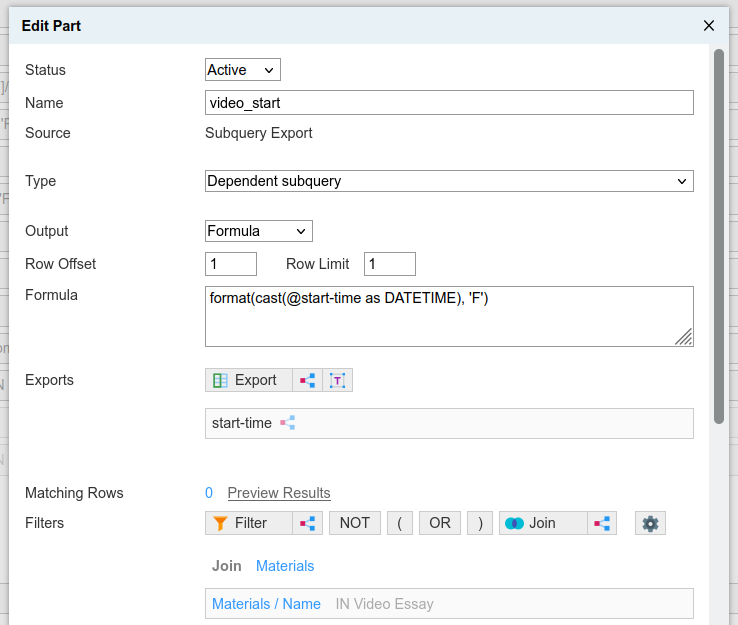Click the Export button with table icon
Image resolution: width=738 pixels, height=625 pixels.
(248, 380)
